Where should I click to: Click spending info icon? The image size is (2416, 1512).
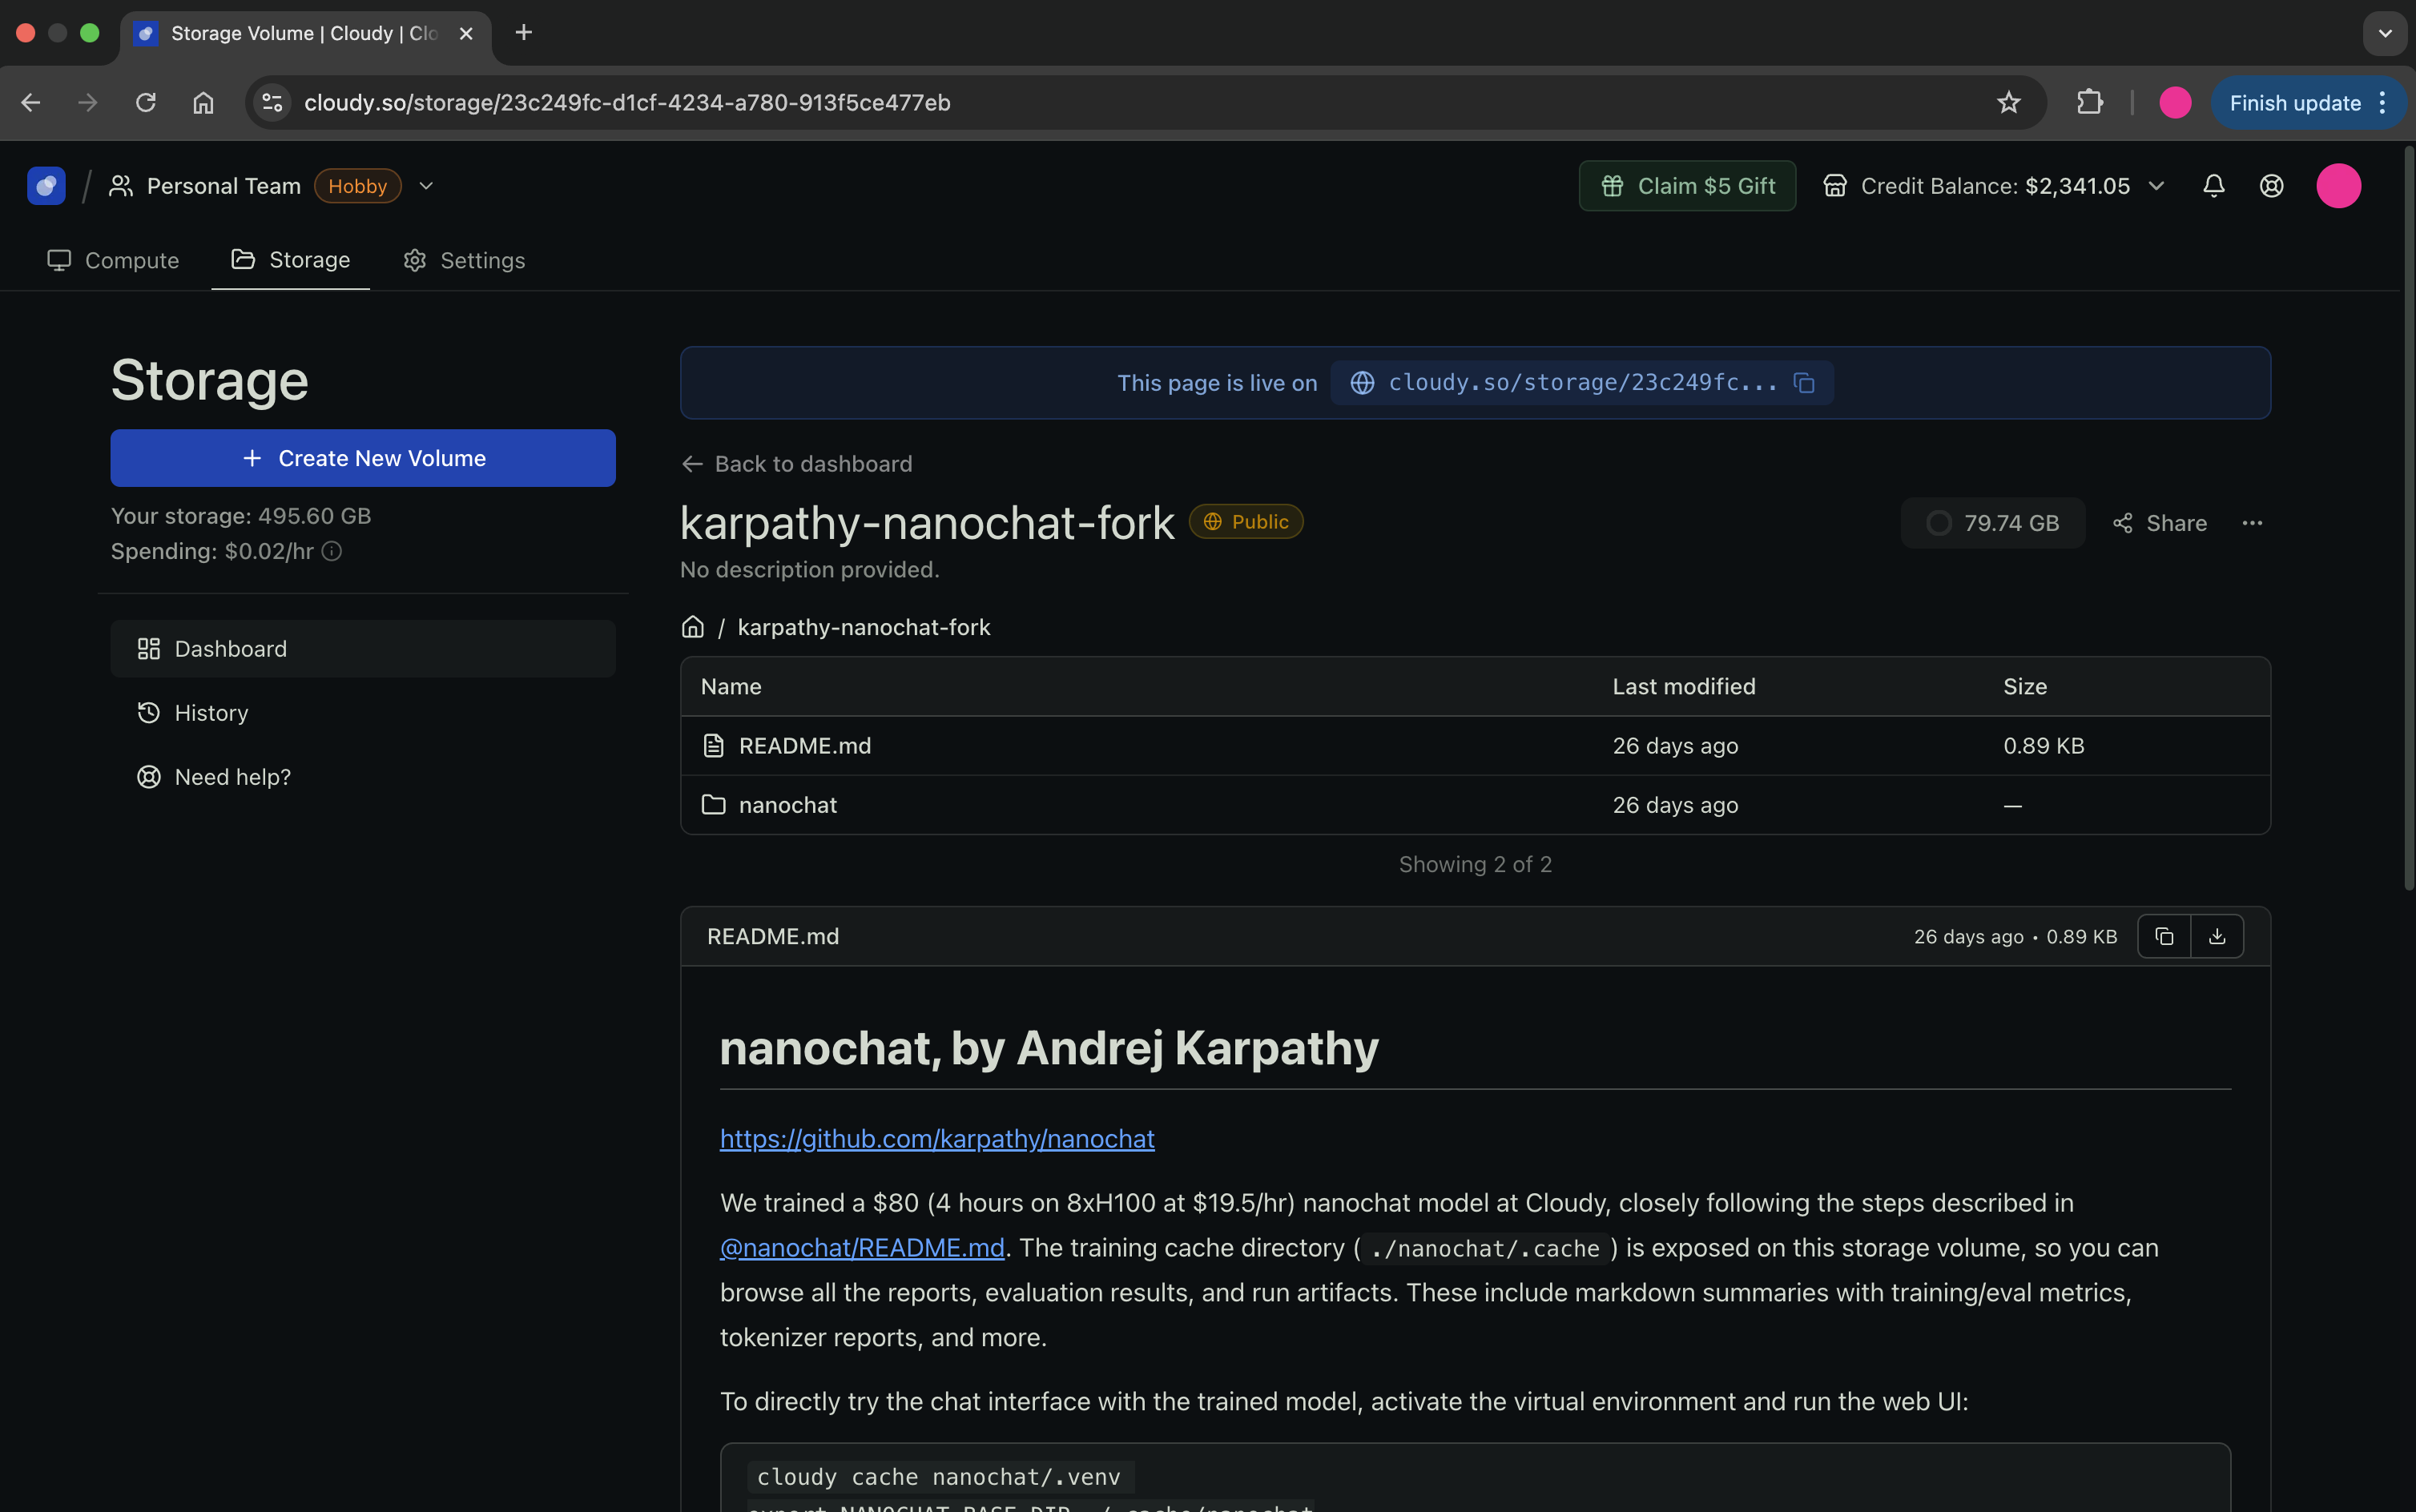click(332, 551)
